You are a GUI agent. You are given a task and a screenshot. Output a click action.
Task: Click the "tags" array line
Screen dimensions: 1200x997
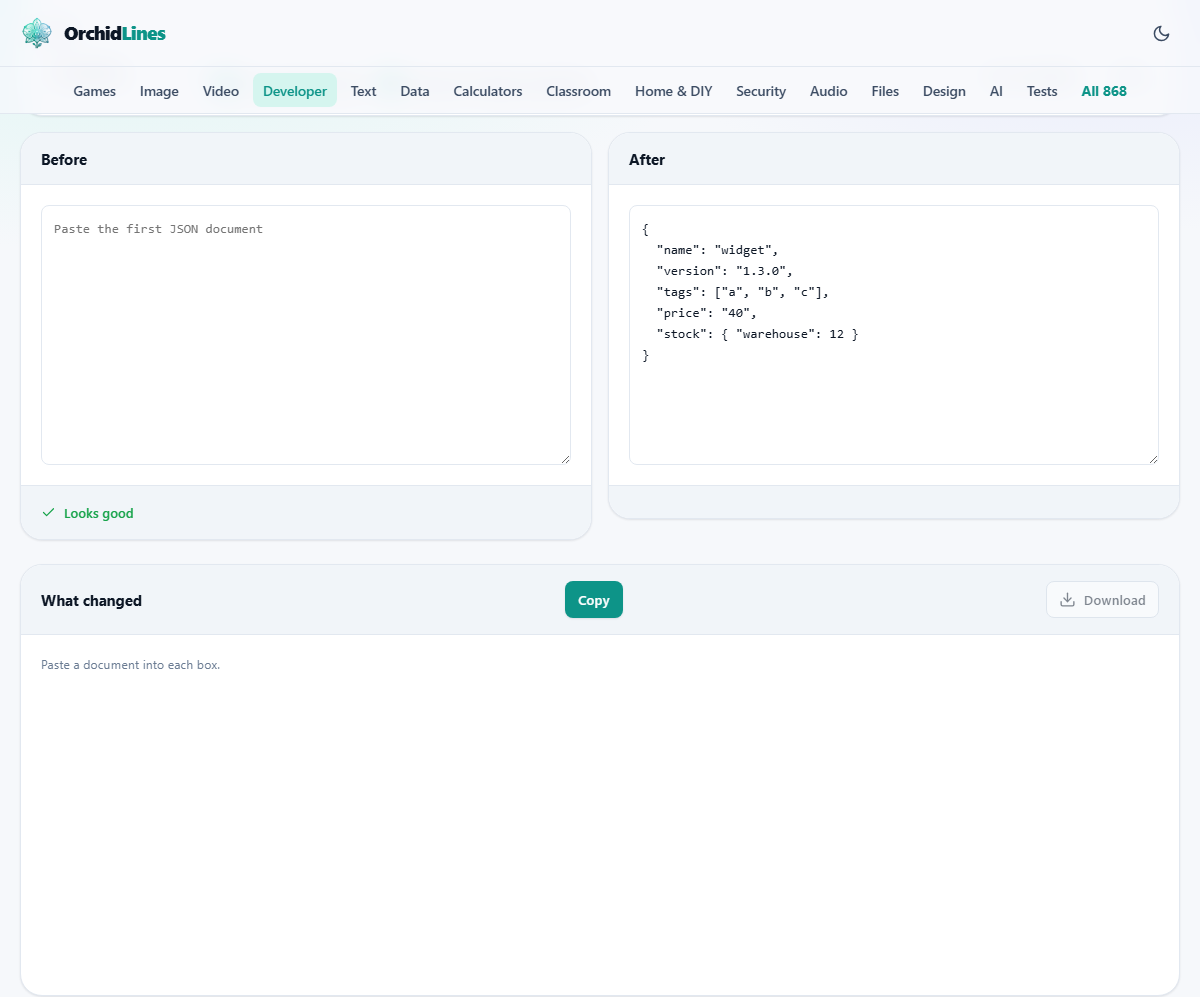coord(743,292)
